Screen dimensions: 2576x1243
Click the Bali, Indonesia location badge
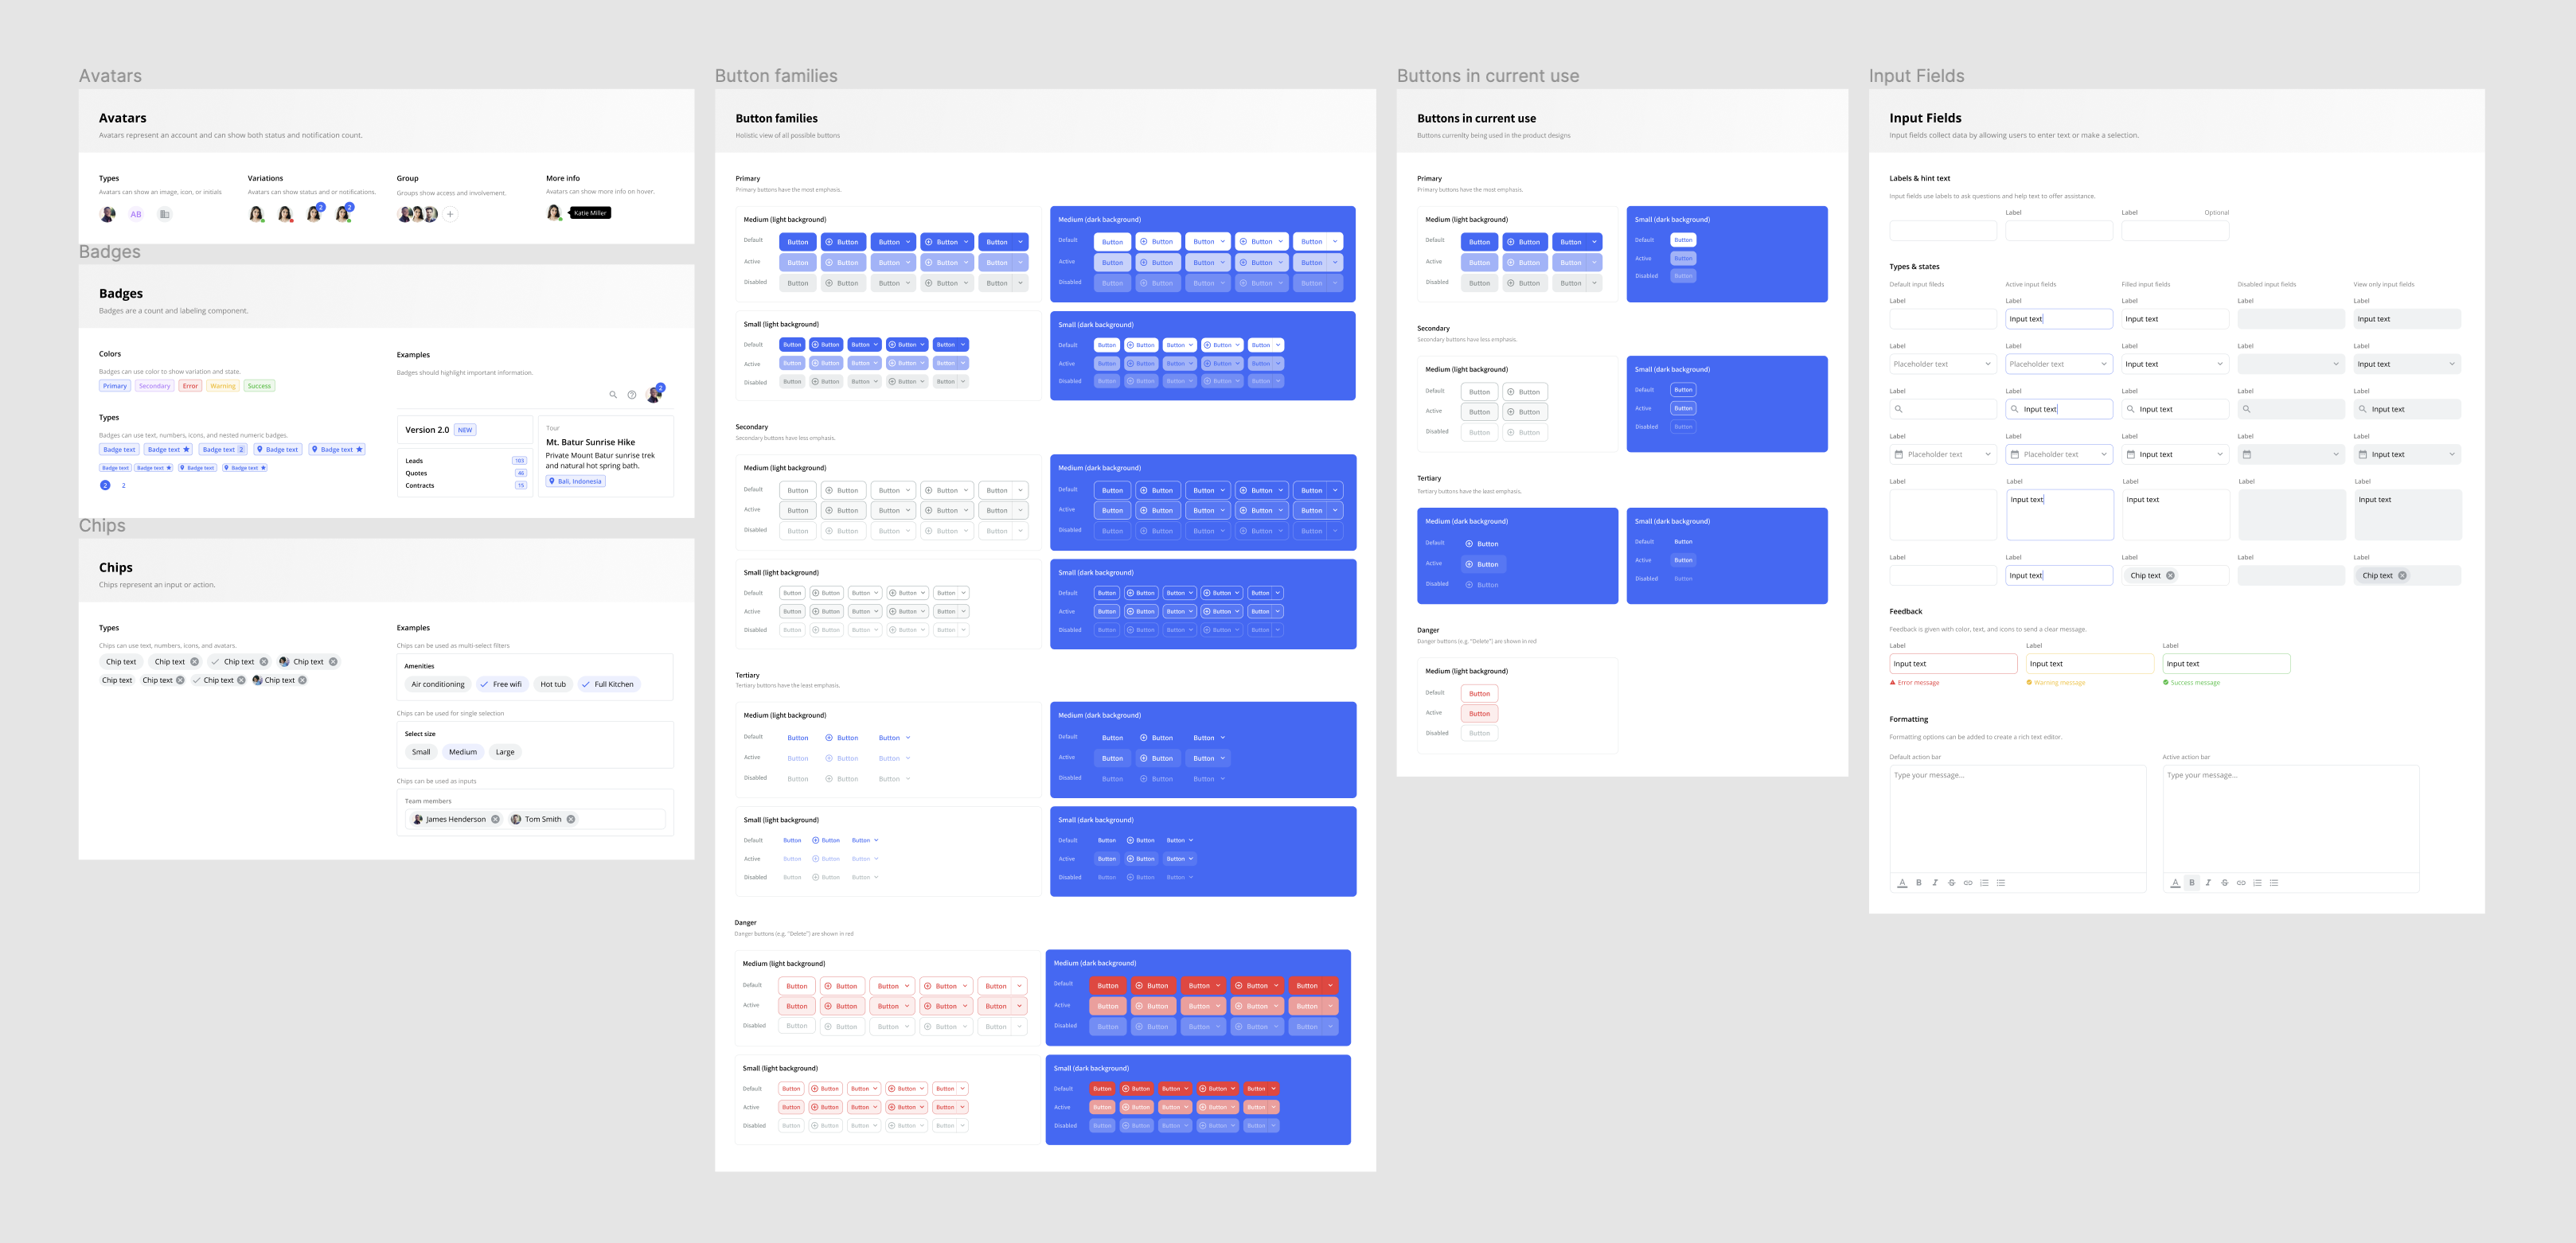coord(575,481)
